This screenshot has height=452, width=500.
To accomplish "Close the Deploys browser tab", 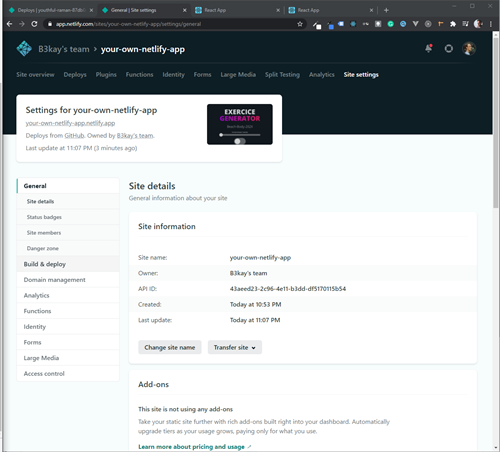I will [91, 10].
